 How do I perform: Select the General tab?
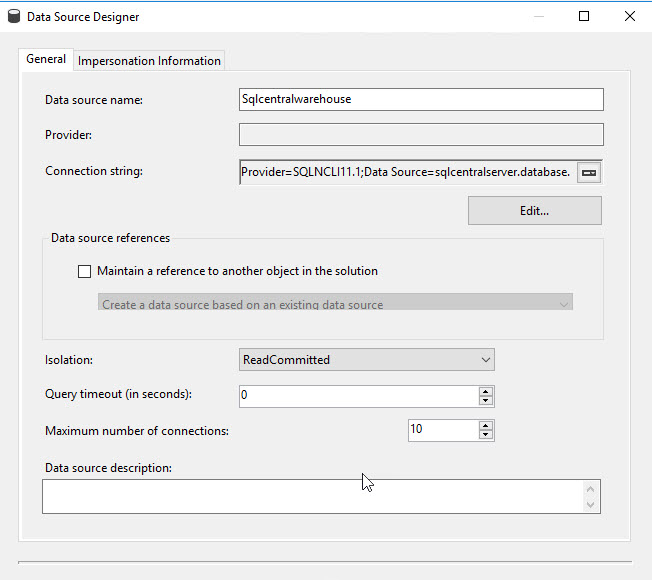pyautogui.click(x=46, y=60)
